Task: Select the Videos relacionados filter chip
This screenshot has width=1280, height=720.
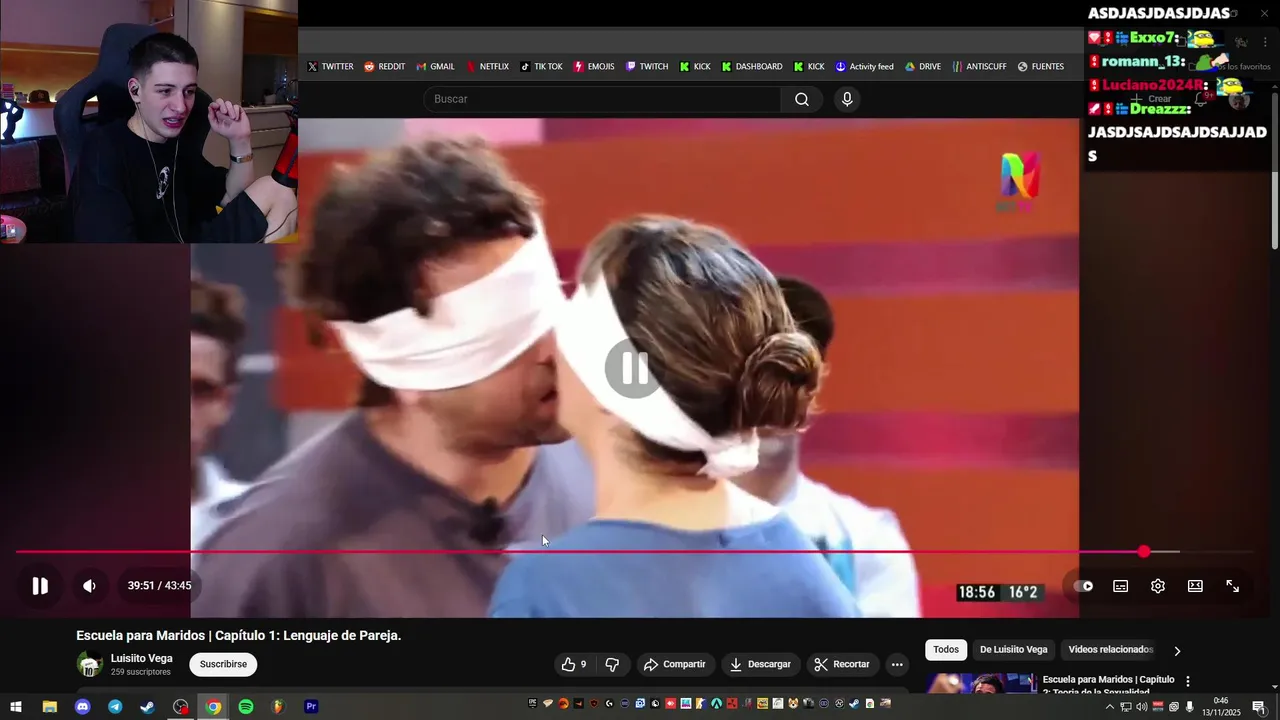Action: (1110, 650)
